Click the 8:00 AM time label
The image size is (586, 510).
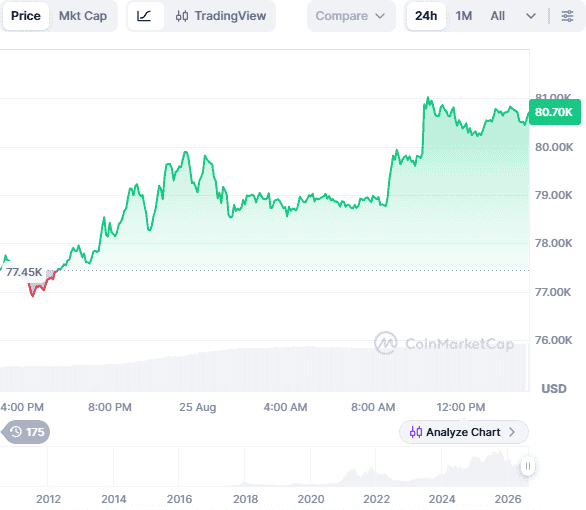pyautogui.click(x=373, y=407)
